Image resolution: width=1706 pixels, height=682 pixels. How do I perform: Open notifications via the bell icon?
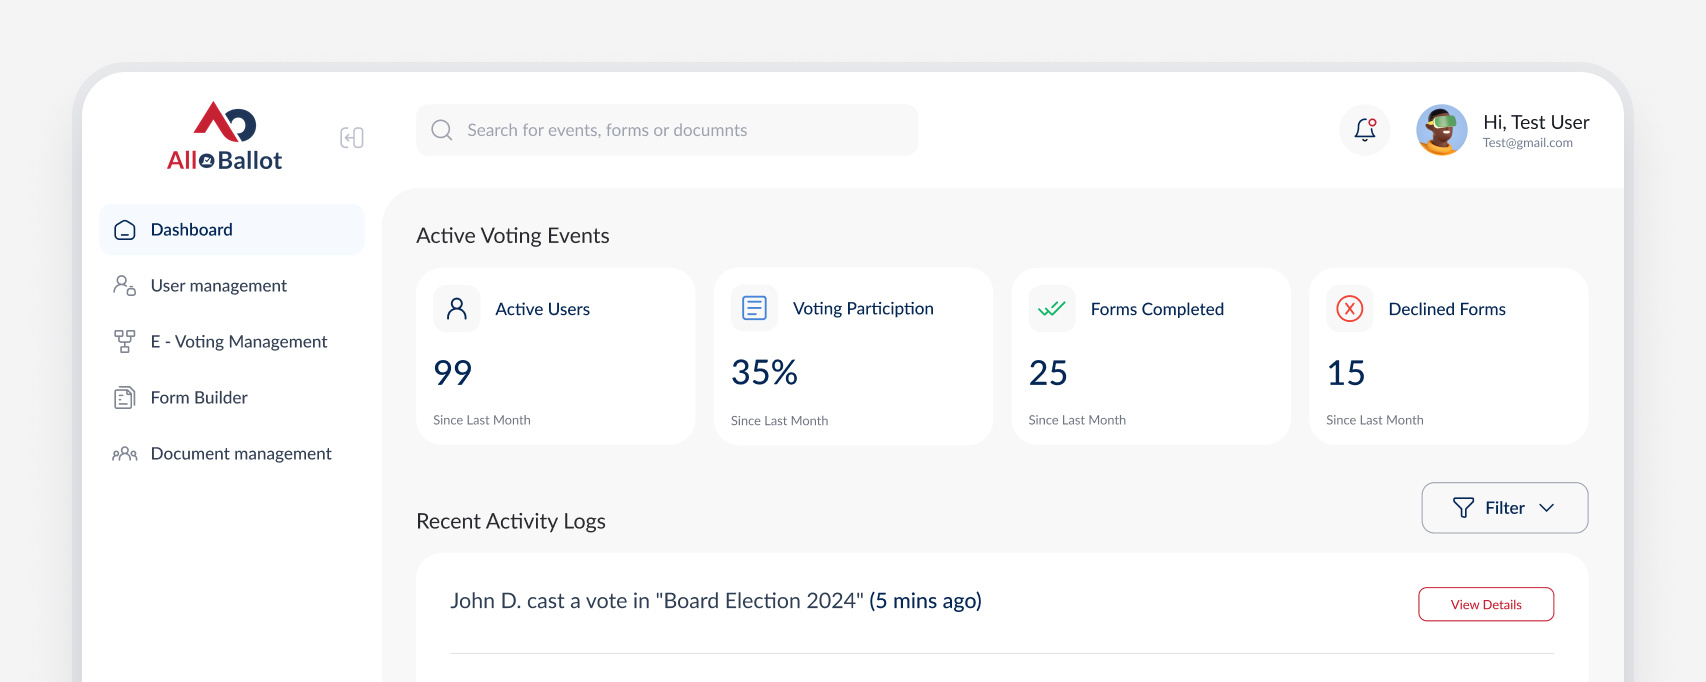coord(1365,130)
